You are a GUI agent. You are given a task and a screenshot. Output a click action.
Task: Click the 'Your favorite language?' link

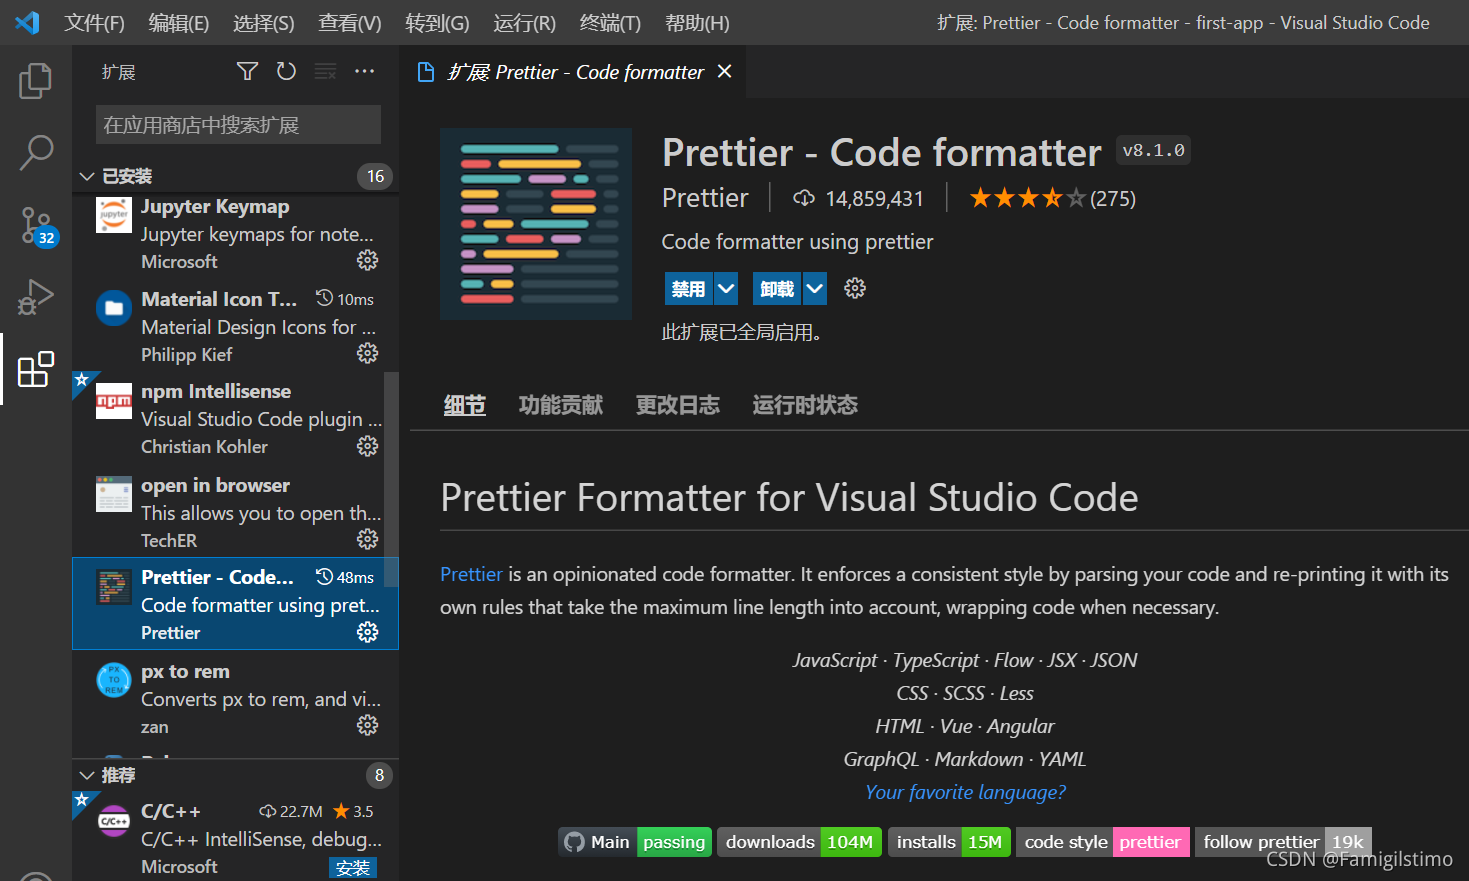(x=964, y=791)
